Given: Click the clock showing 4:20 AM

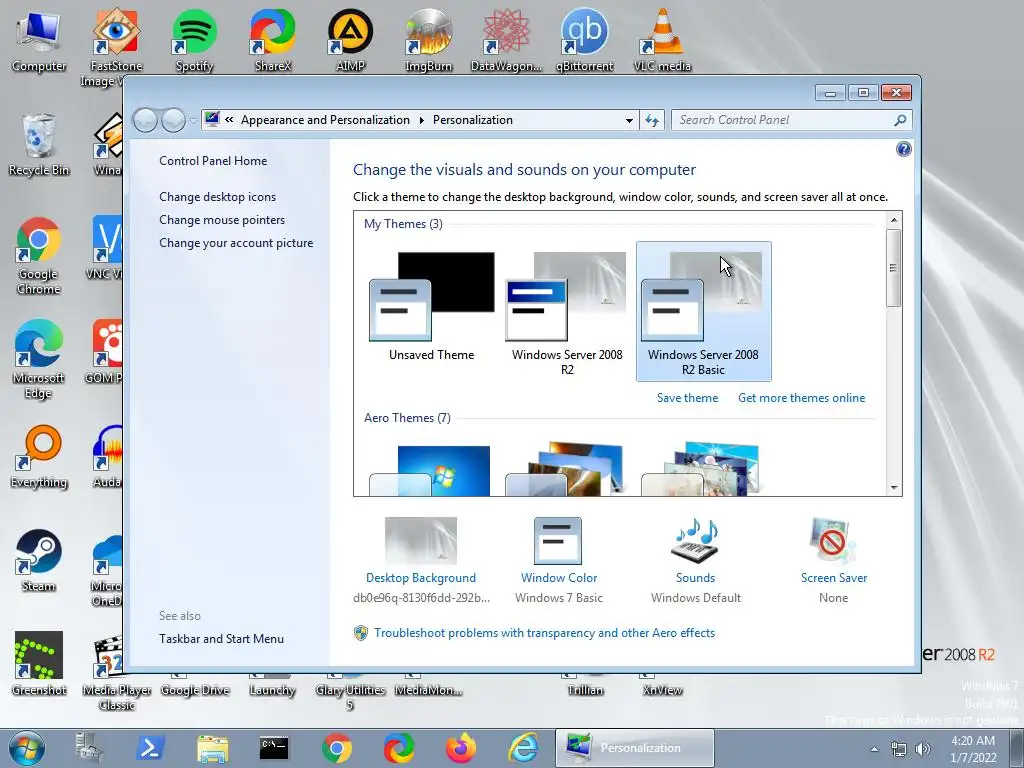Looking at the screenshot, I should tap(973, 741).
